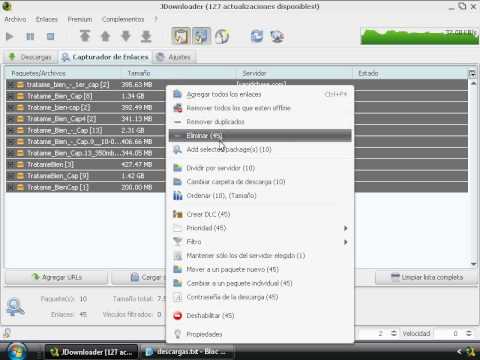Switch to the Capturador de Enlaces tab

click(105, 57)
